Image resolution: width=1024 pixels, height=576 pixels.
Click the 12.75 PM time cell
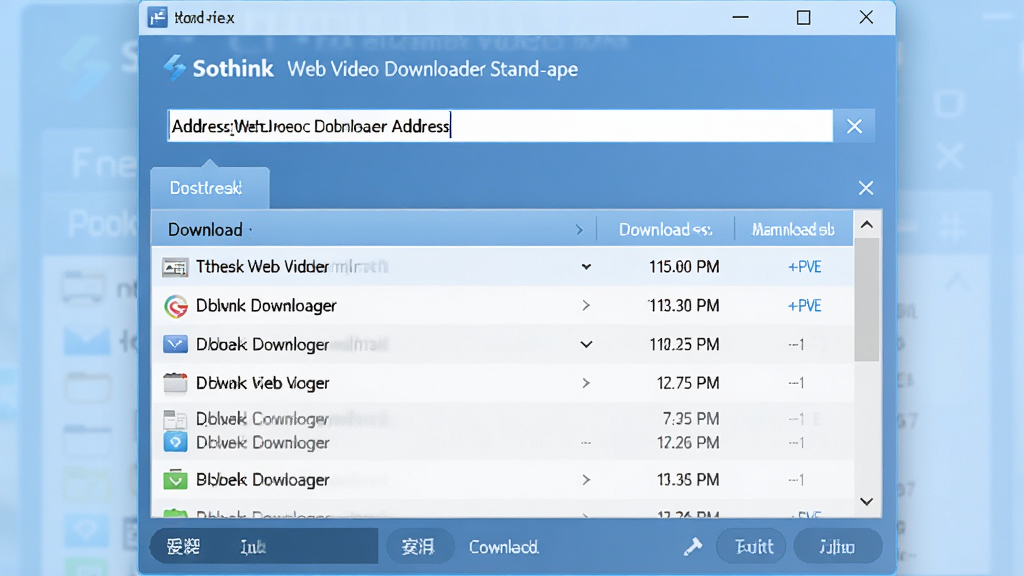pos(688,383)
